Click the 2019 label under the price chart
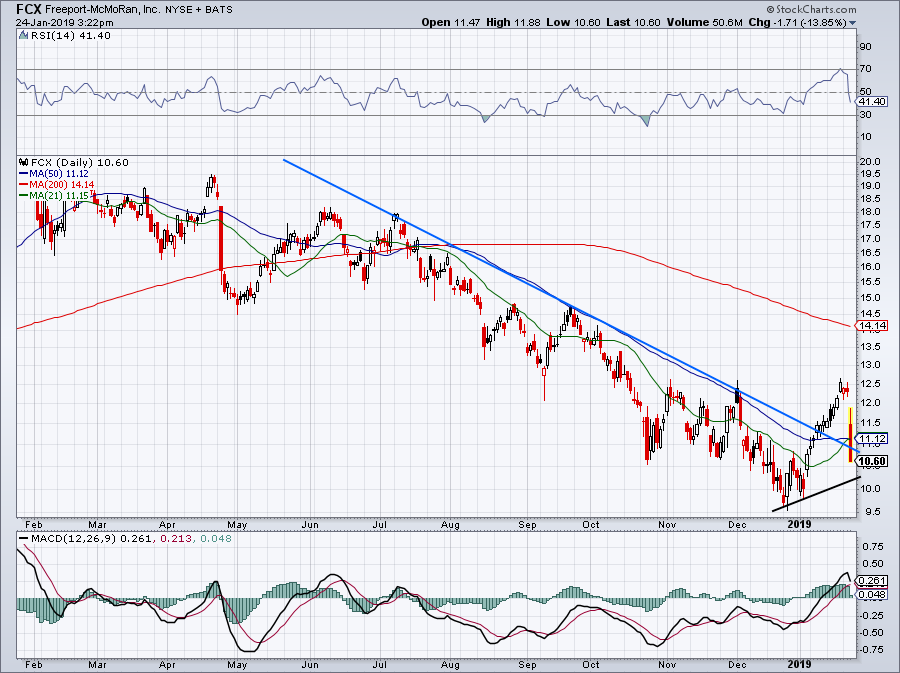 click(800, 524)
